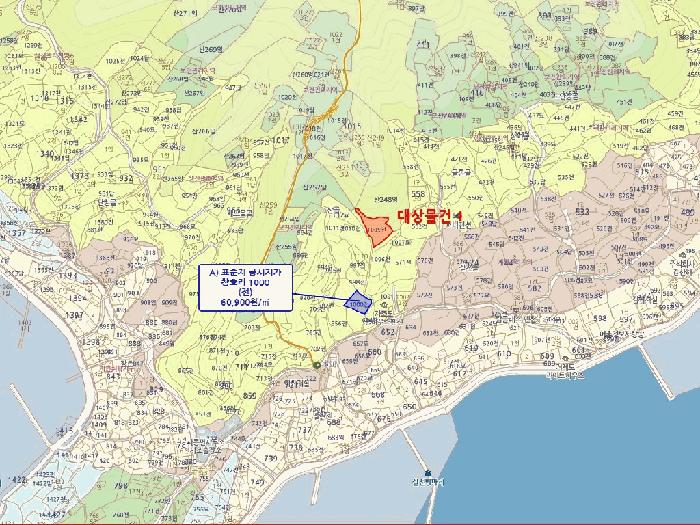Click the lot number 598 label
Screen dimensions: 700x525
pos(600,318)
